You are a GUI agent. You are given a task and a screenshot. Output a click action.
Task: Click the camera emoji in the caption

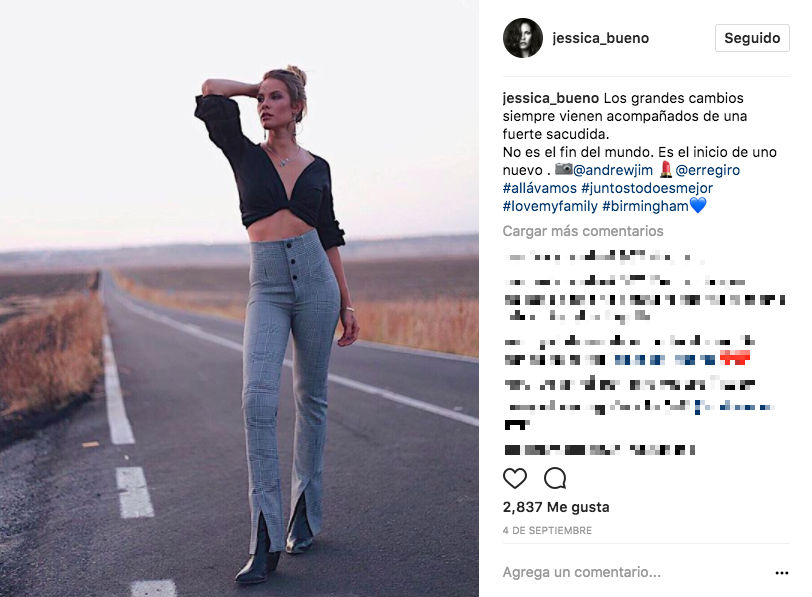tap(563, 169)
